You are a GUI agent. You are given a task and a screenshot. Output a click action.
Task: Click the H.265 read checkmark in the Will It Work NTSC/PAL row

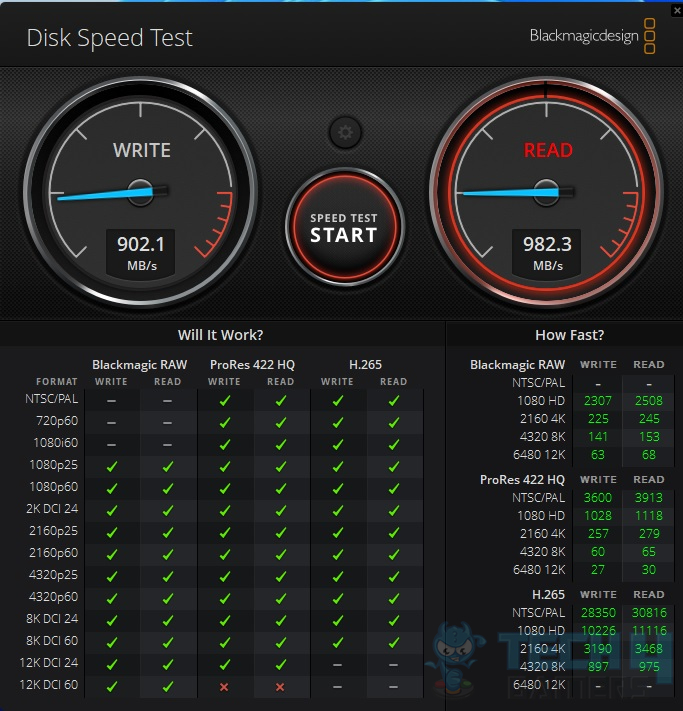click(x=394, y=400)
